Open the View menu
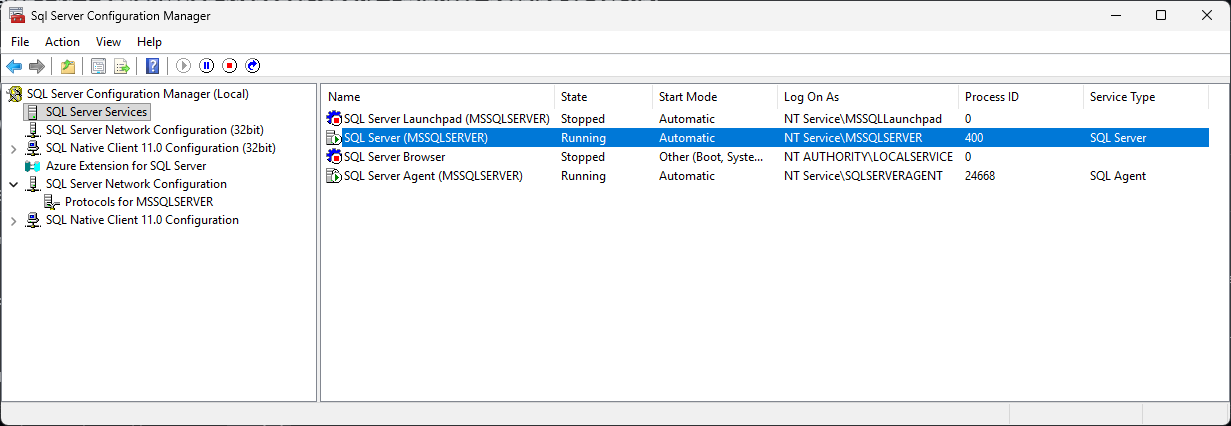The width and height of the screenshot is (1231, 426). pyautogui.click(x=108, y=42)
